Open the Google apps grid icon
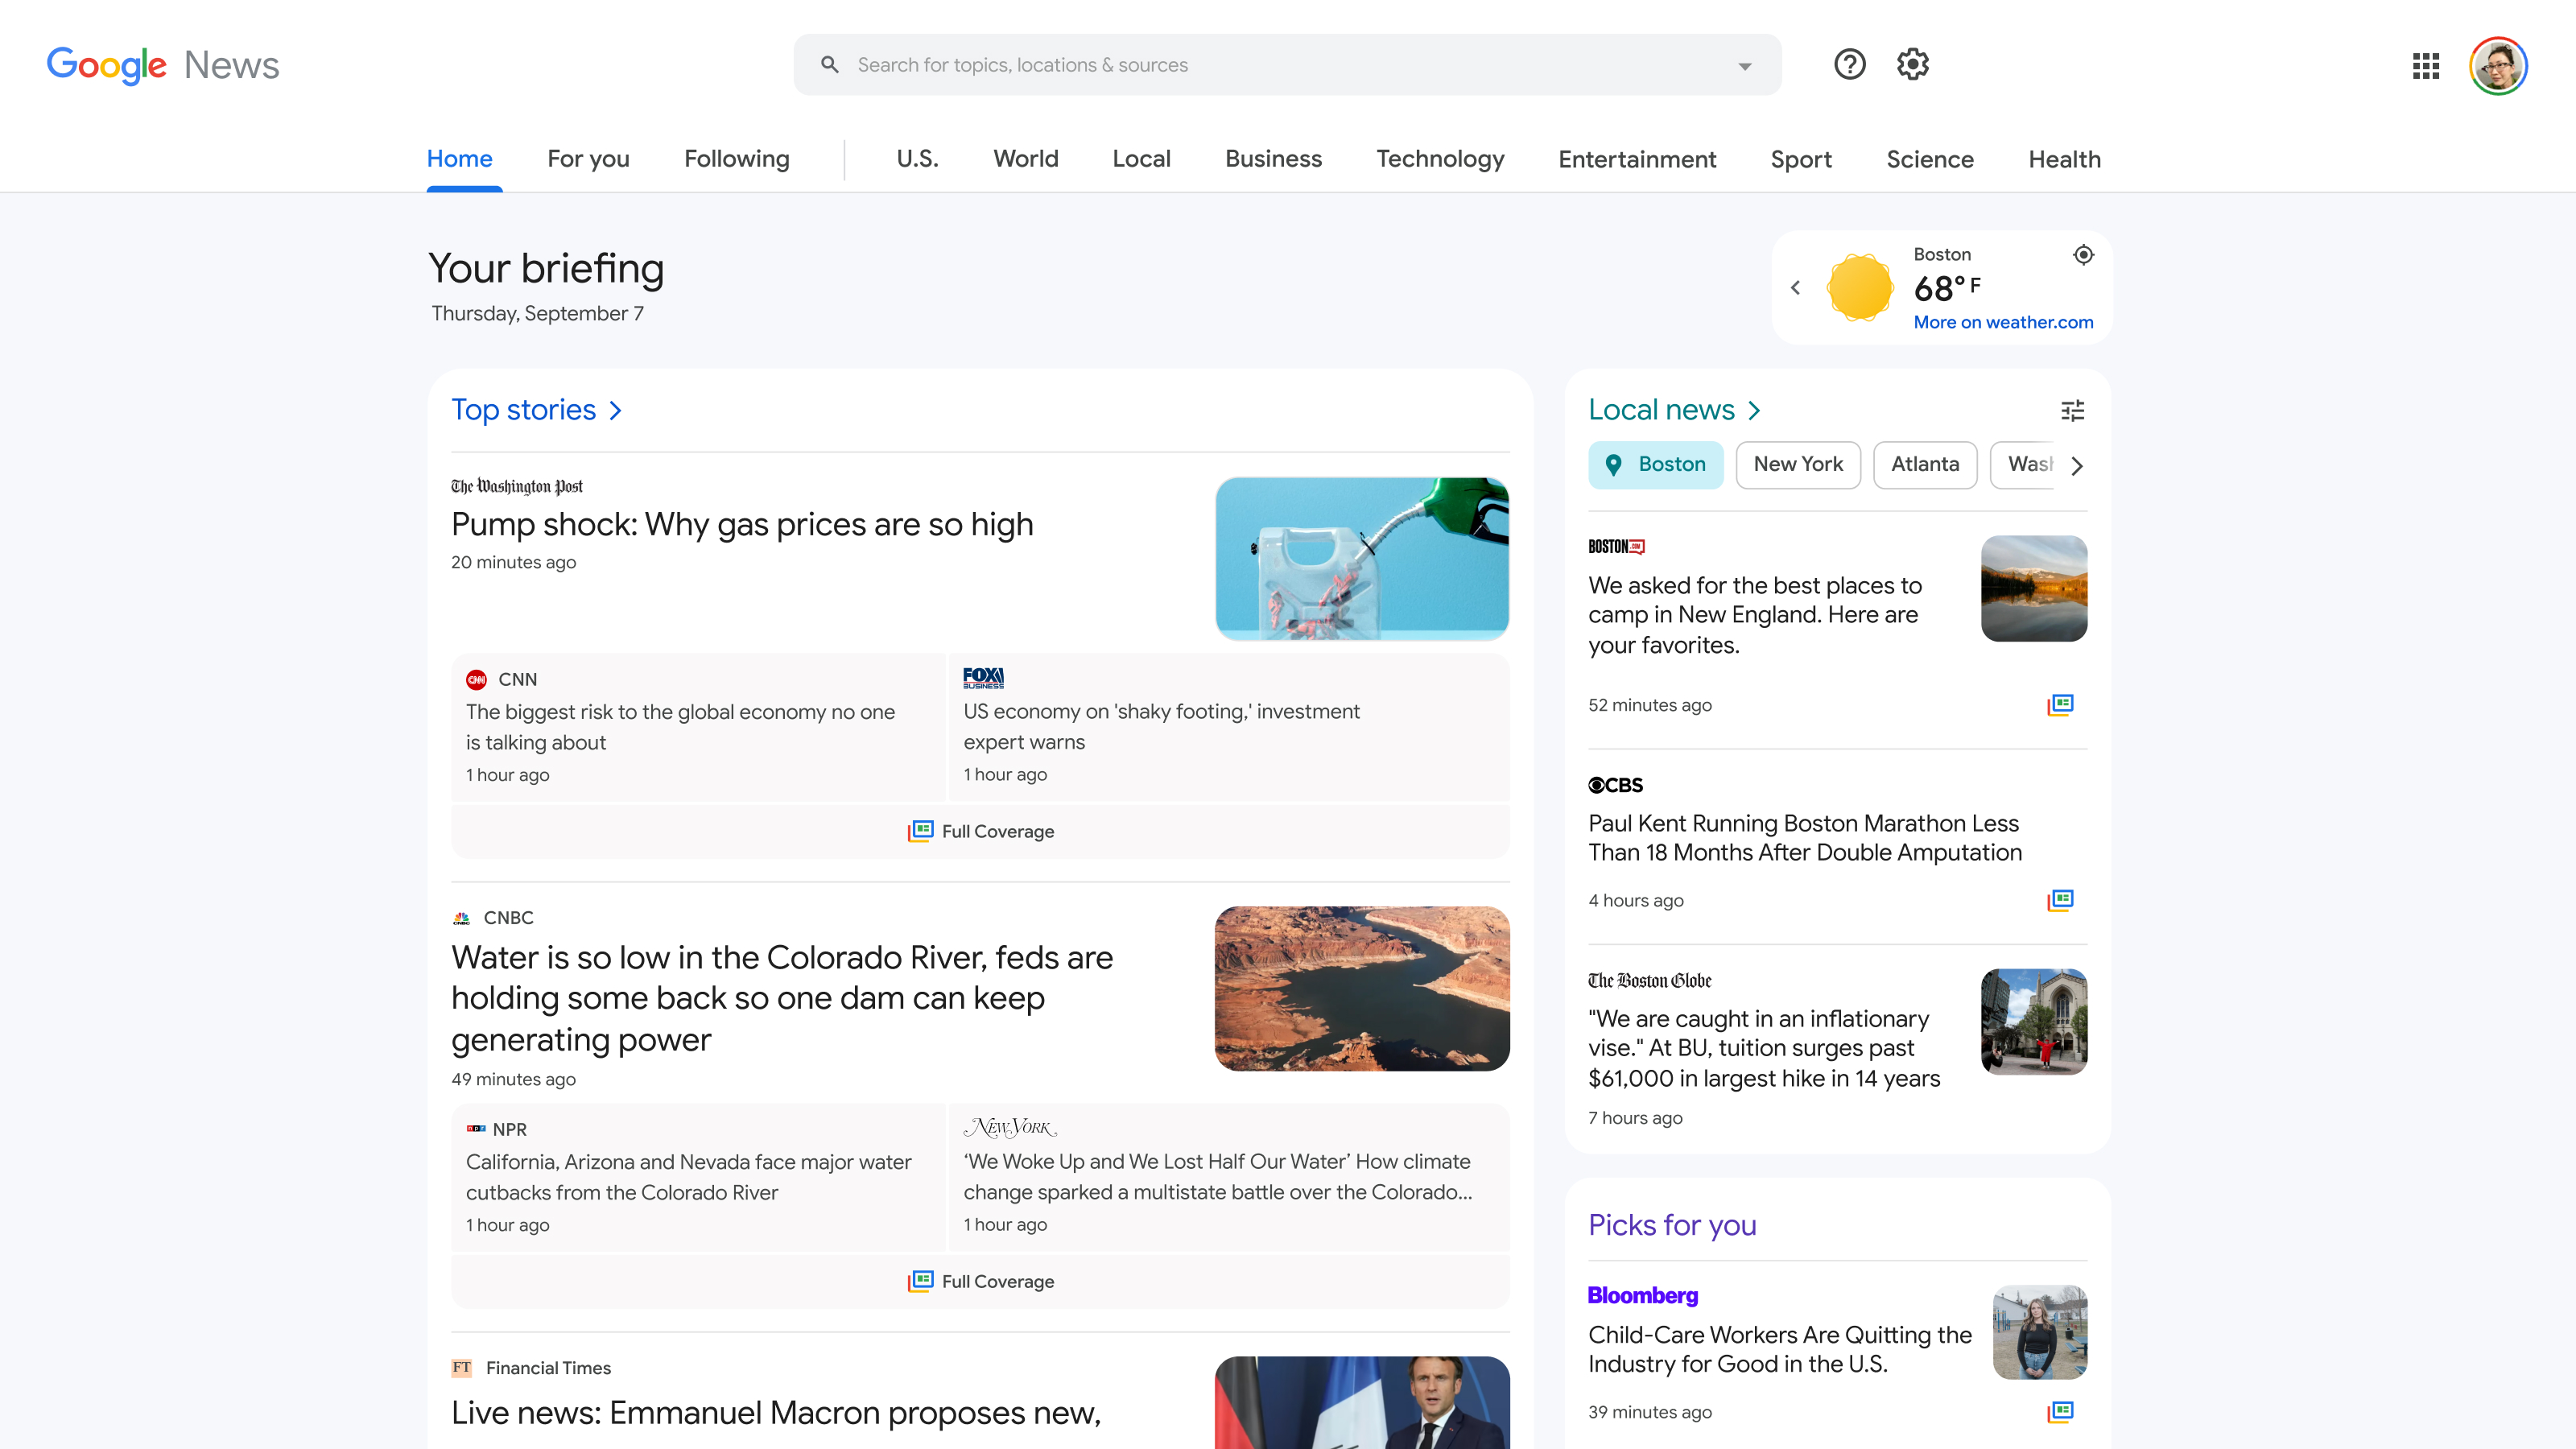Screen dimensions: 2576x1449 pos(2425,65)
